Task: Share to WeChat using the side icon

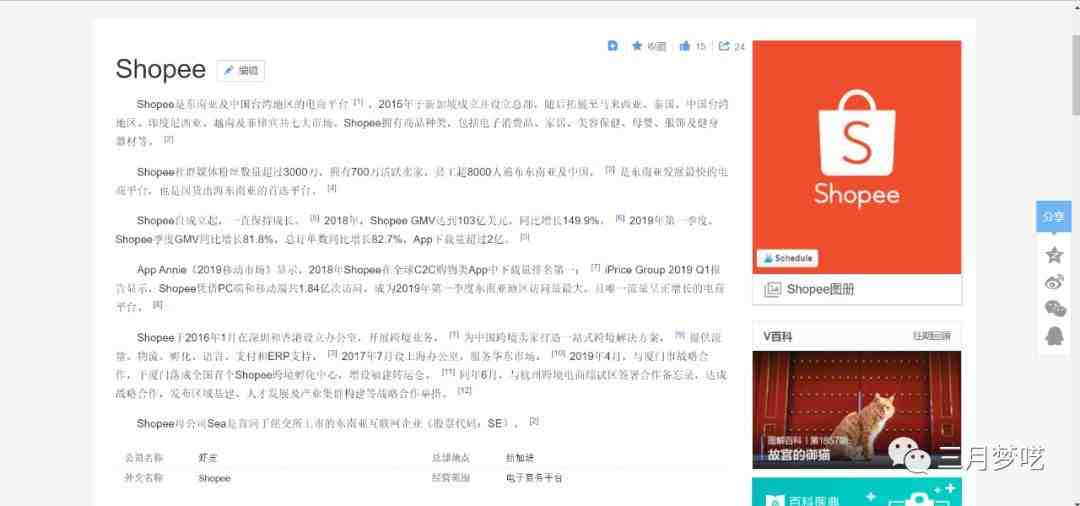Action: 1054,308
